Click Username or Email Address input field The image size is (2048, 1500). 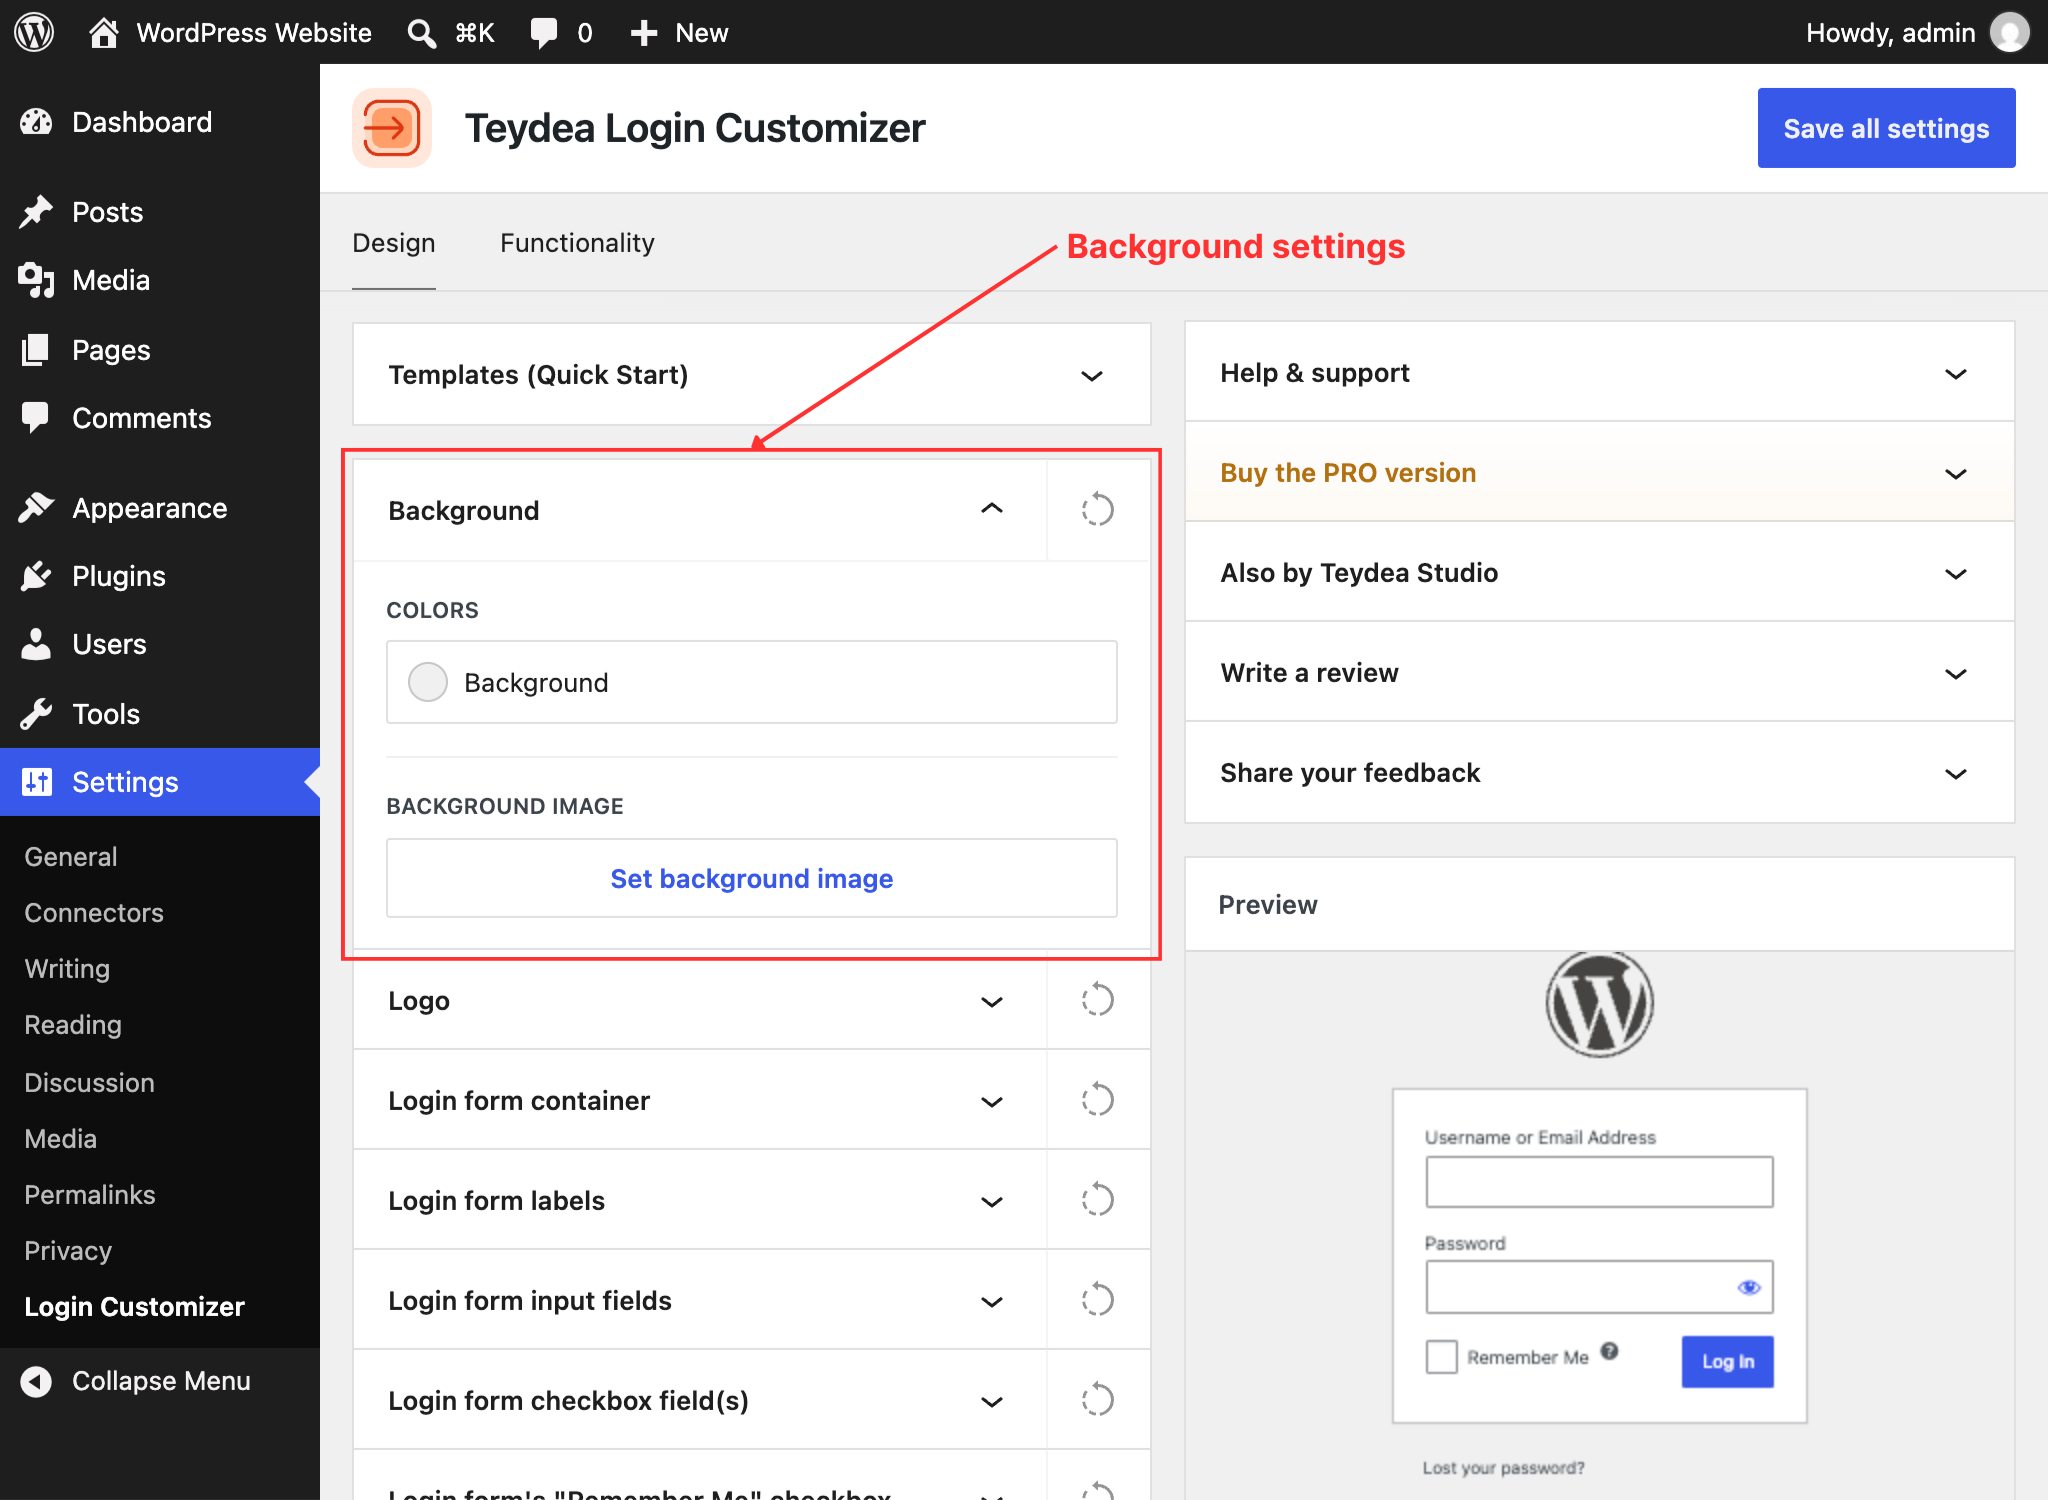1599,1182
